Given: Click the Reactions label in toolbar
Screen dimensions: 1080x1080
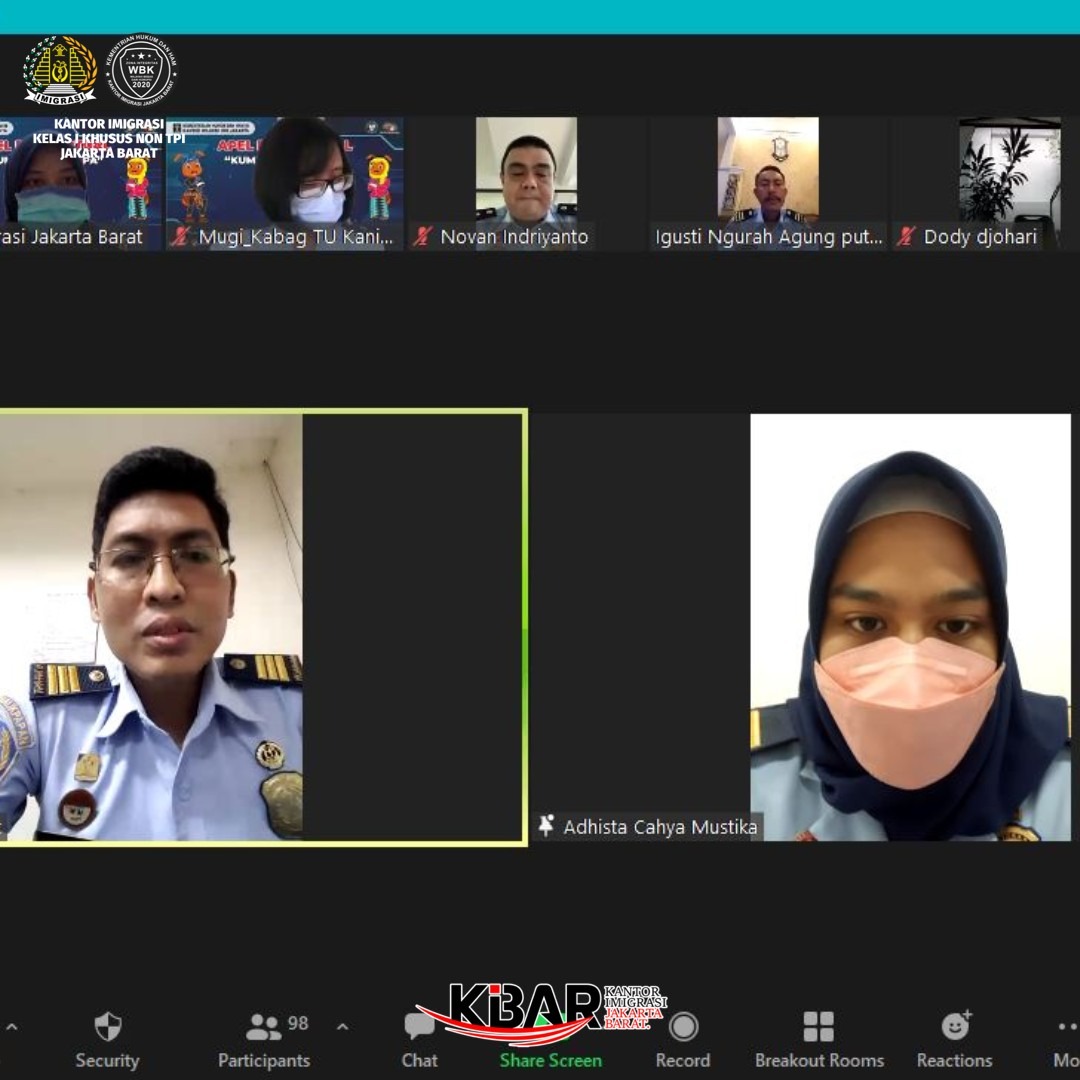Looking at the screenshot, I should click(x=955, y=1060).
